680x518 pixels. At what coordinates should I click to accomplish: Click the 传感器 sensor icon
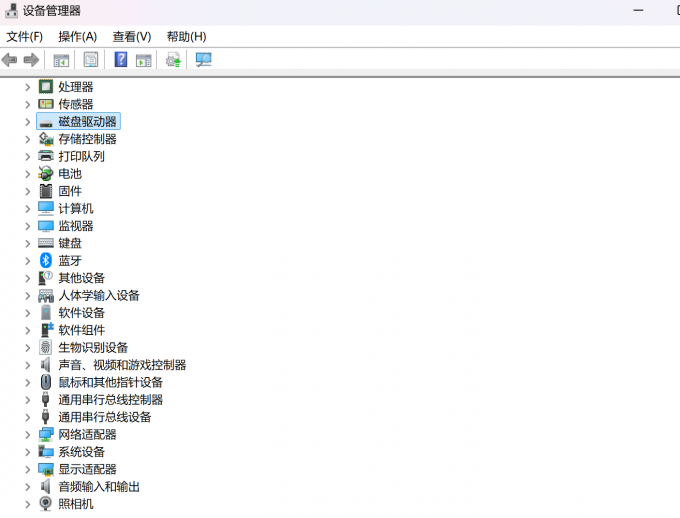click(46, 104)
